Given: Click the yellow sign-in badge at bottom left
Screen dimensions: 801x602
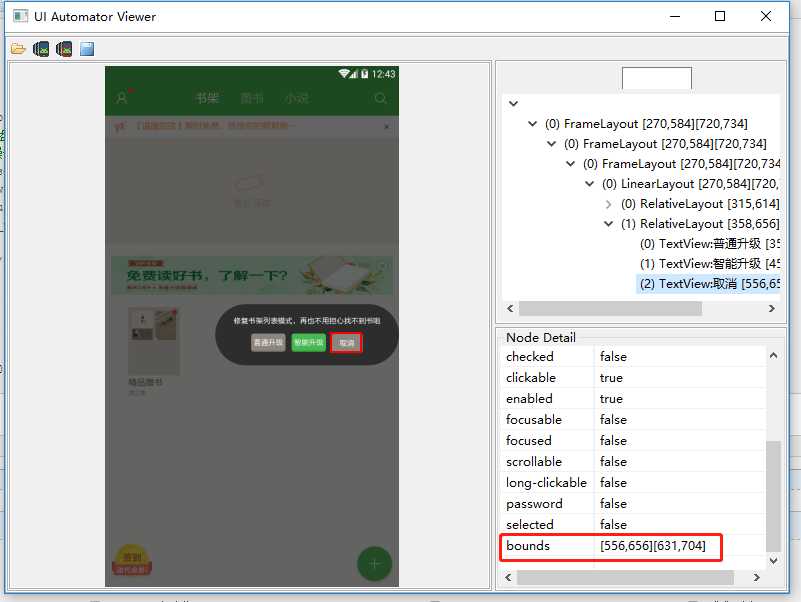Looking at the screenshot, I should [132, 560].
